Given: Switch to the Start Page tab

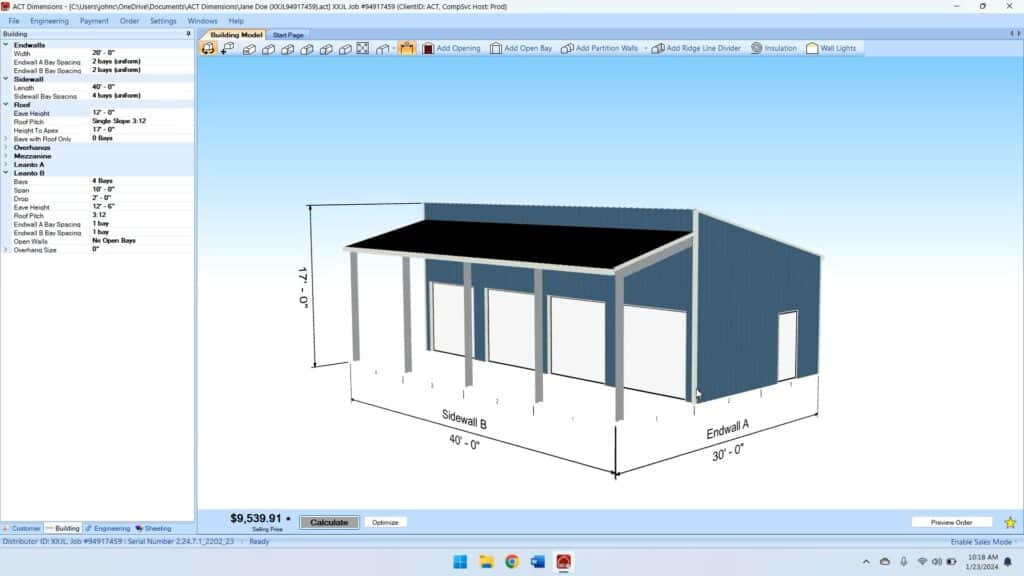Looking at the screenshot, I should coord(289,34).
